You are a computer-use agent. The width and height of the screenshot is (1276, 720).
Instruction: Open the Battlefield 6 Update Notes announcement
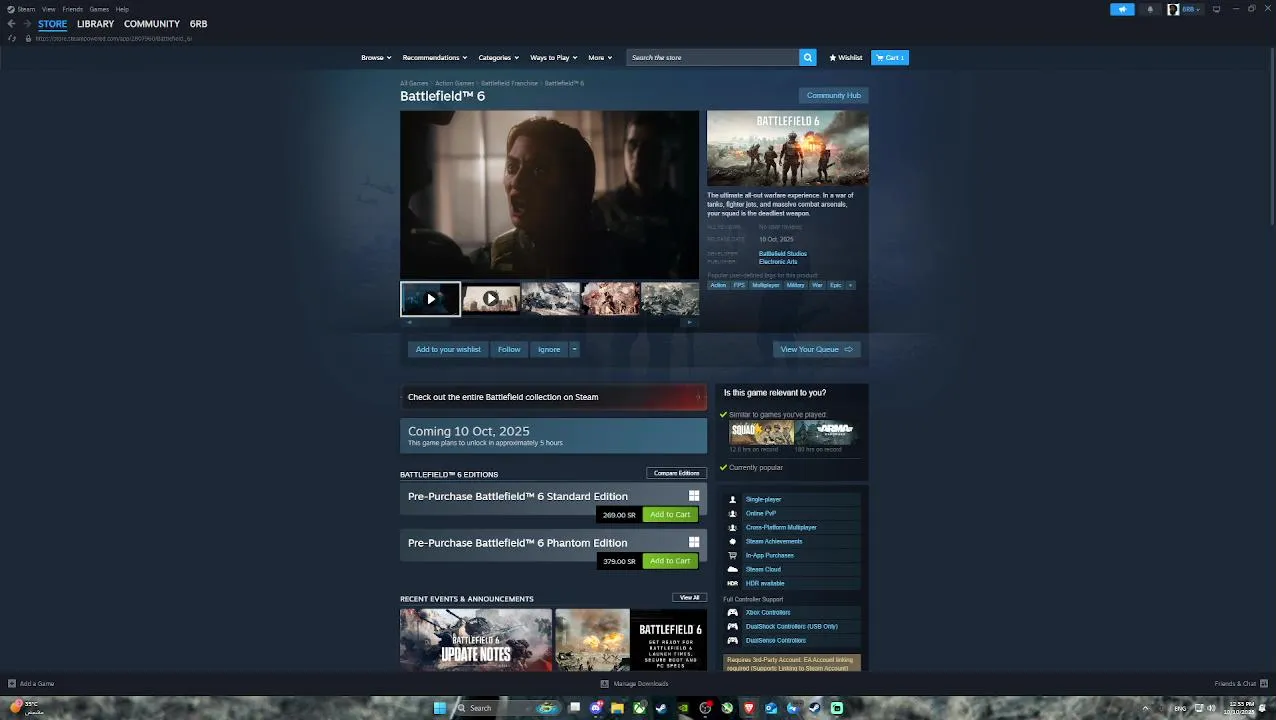(x=476, y=640)
